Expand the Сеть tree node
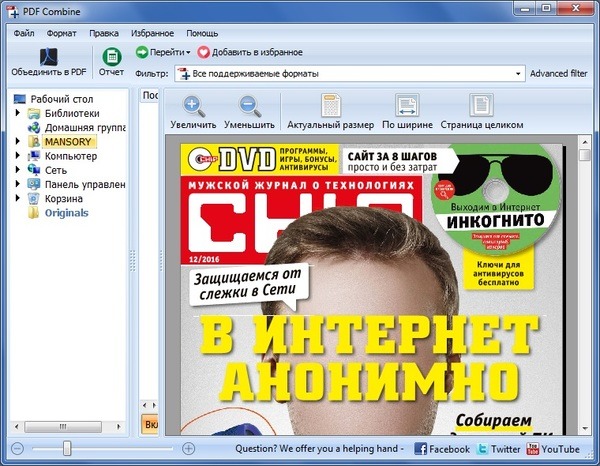600x466 pixels. [x=18, y=169]
